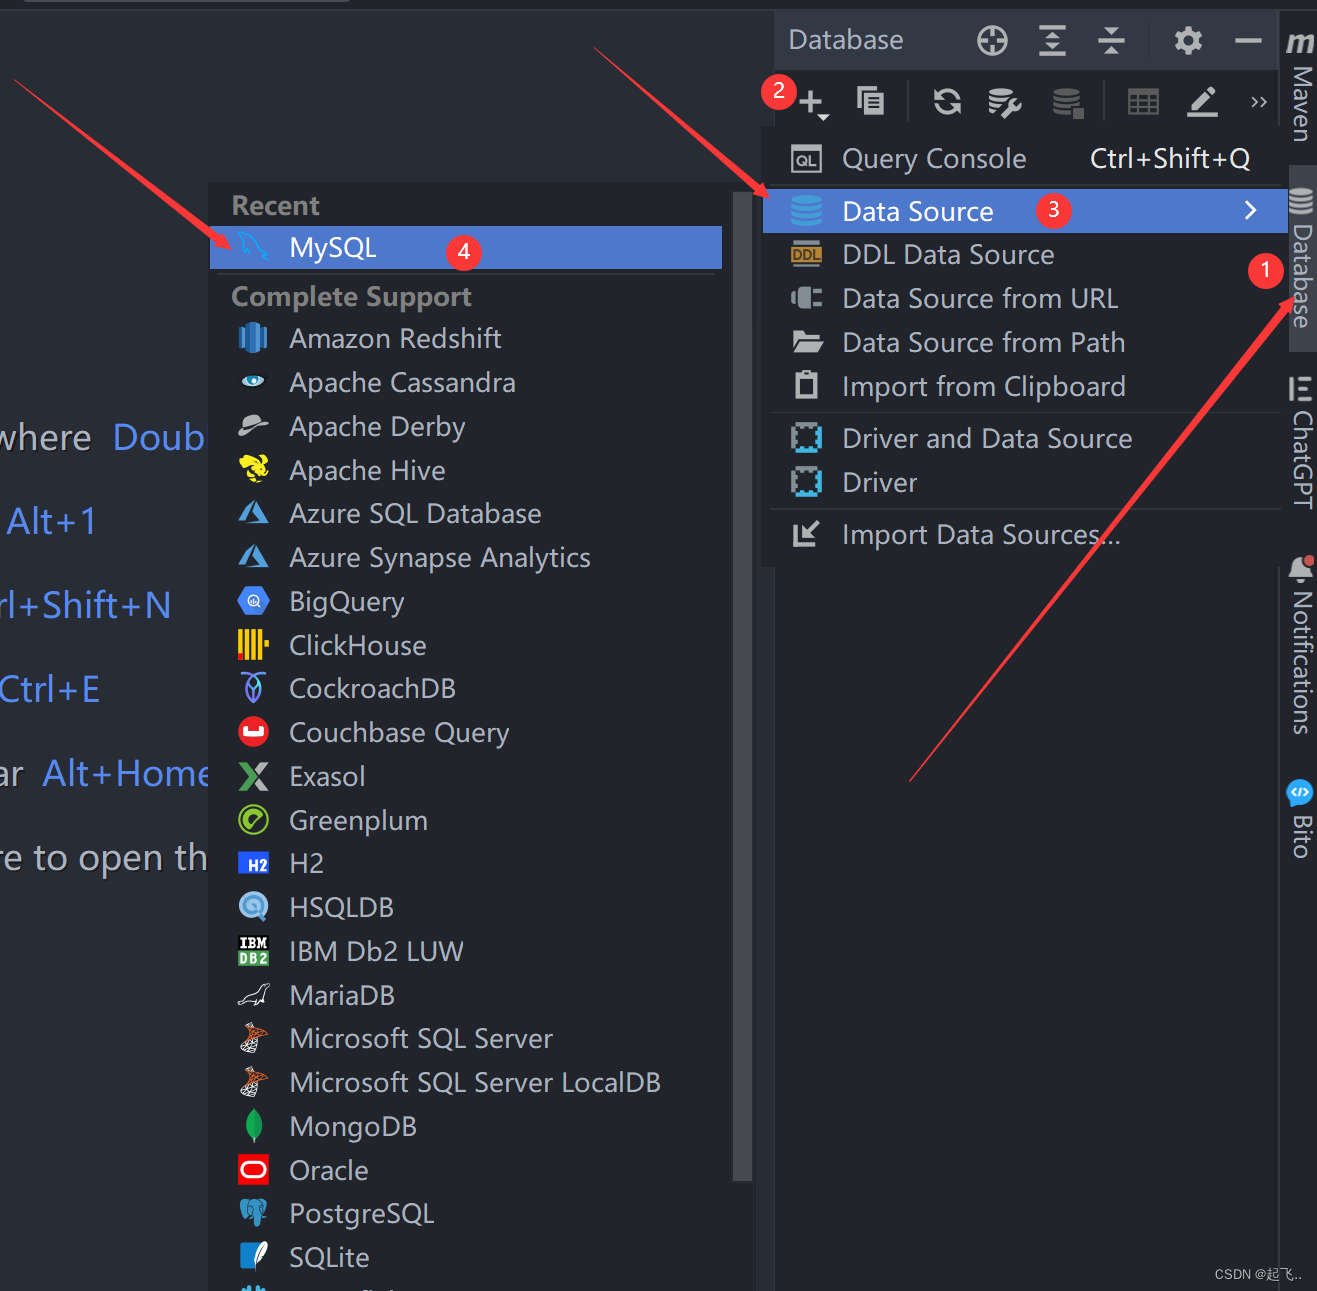Expand the Data Source submenu arrow

[1250, 211]
